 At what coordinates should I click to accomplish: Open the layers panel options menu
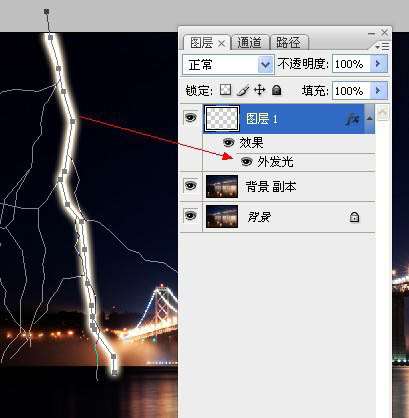coord(383,46)
